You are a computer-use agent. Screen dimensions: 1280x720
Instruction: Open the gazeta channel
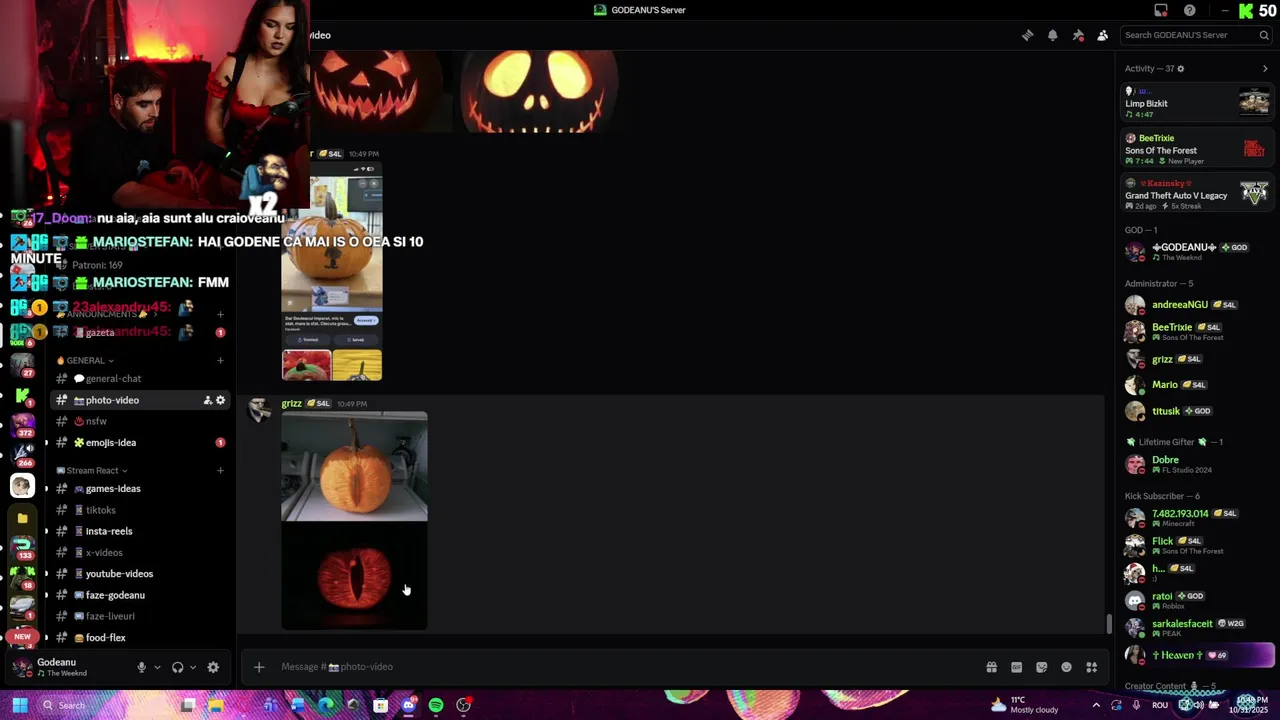(x=140, y=332)
